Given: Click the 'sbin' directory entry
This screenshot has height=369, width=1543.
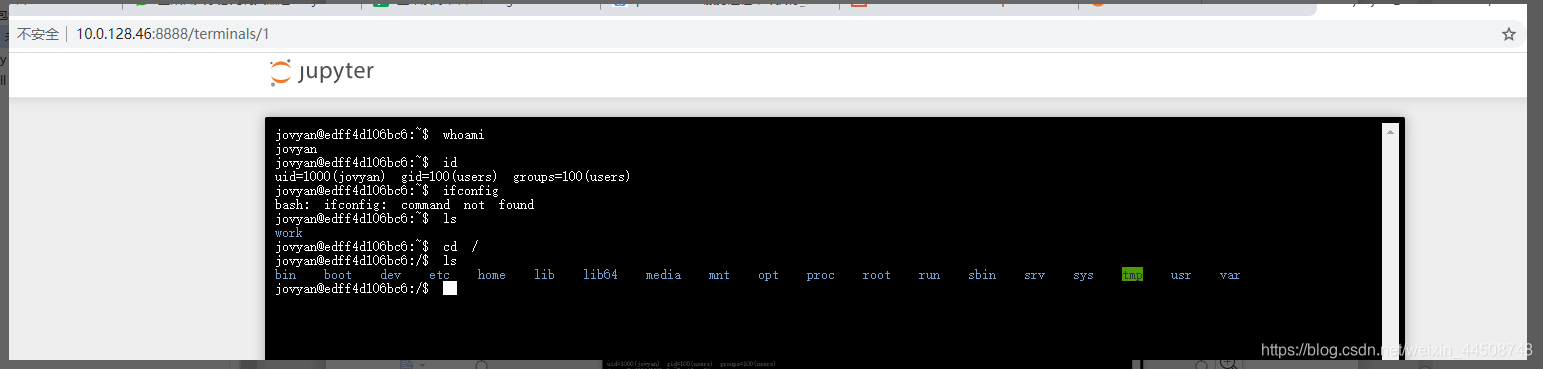Looking at the screenshot, I should [982, 275].
